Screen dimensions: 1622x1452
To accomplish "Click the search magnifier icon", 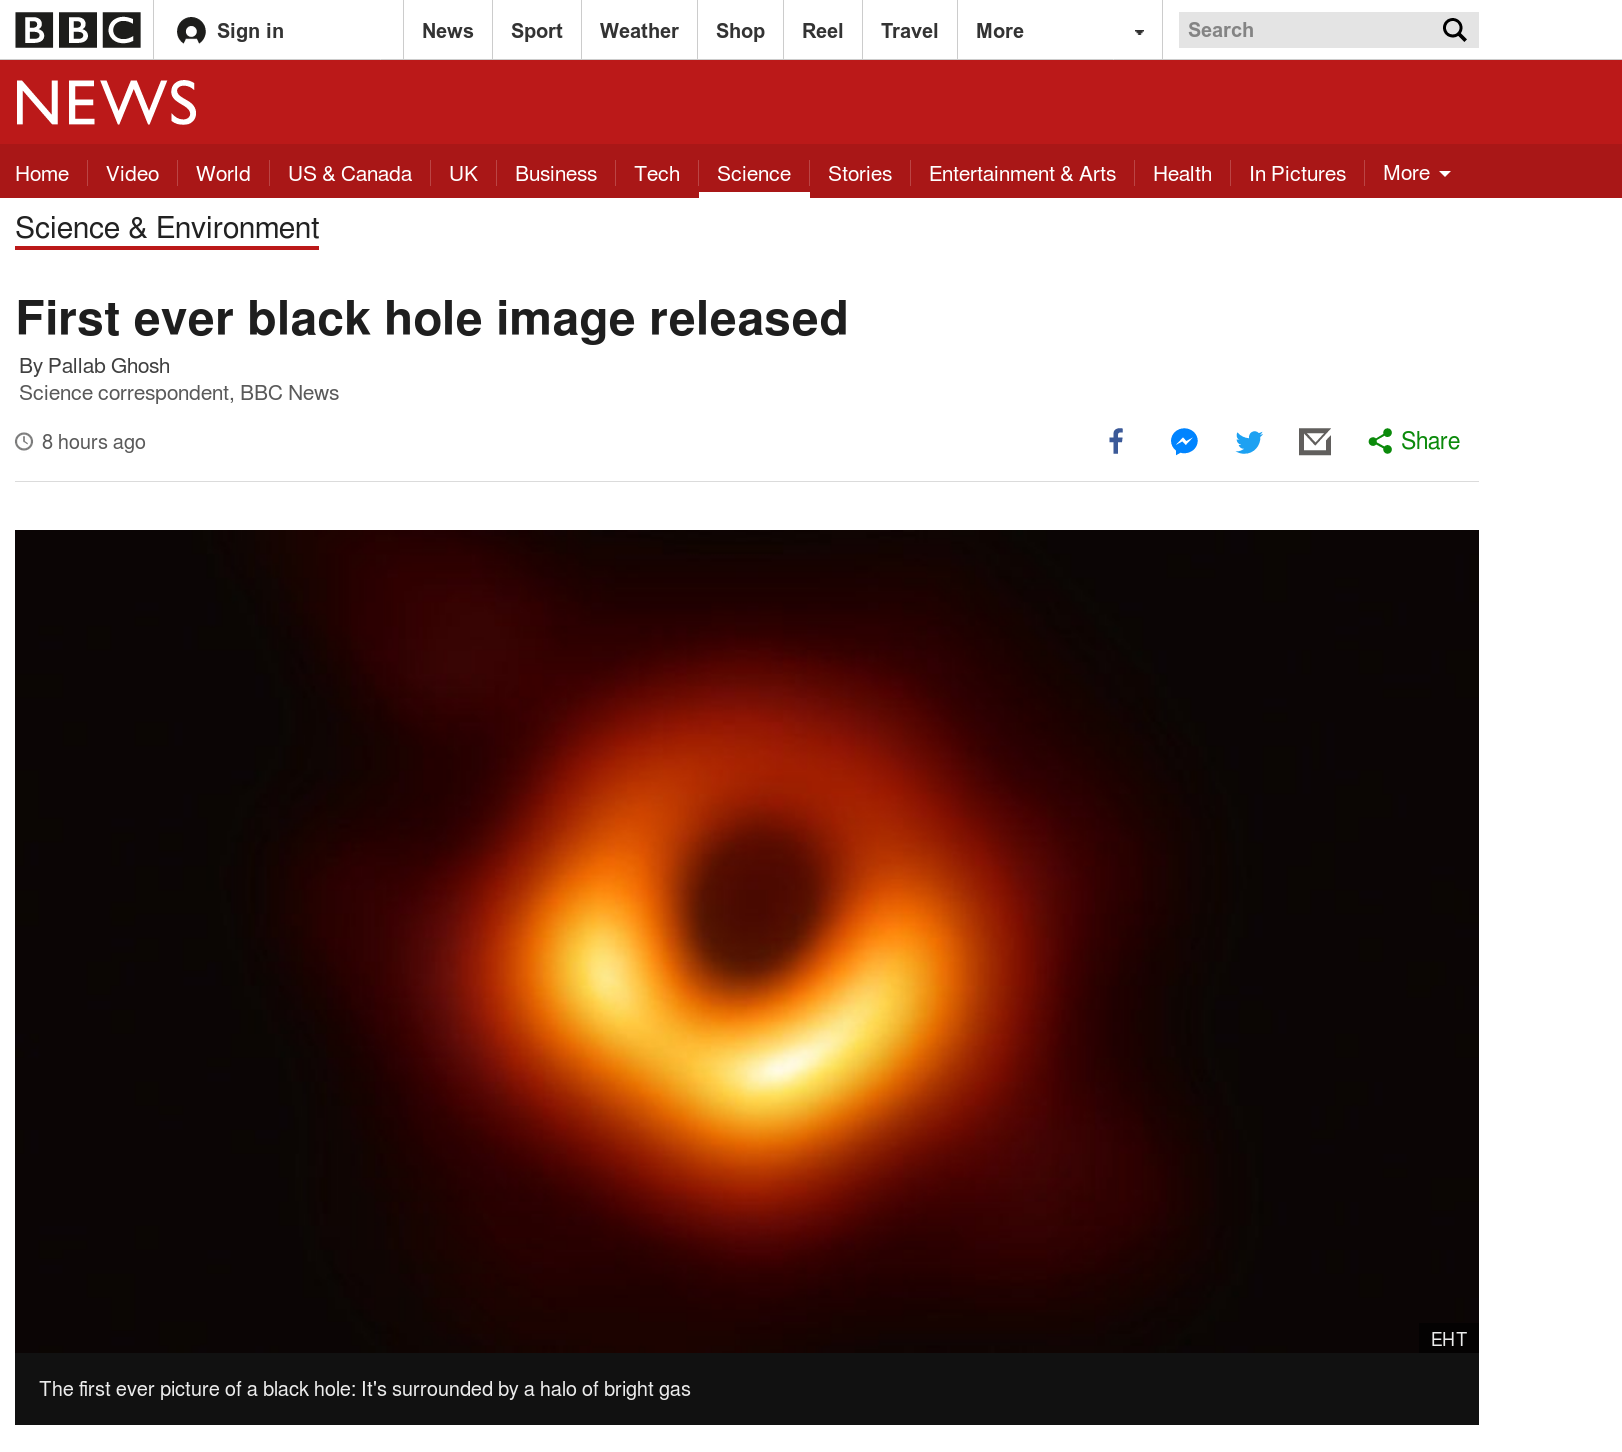I will click(1455, 30).
